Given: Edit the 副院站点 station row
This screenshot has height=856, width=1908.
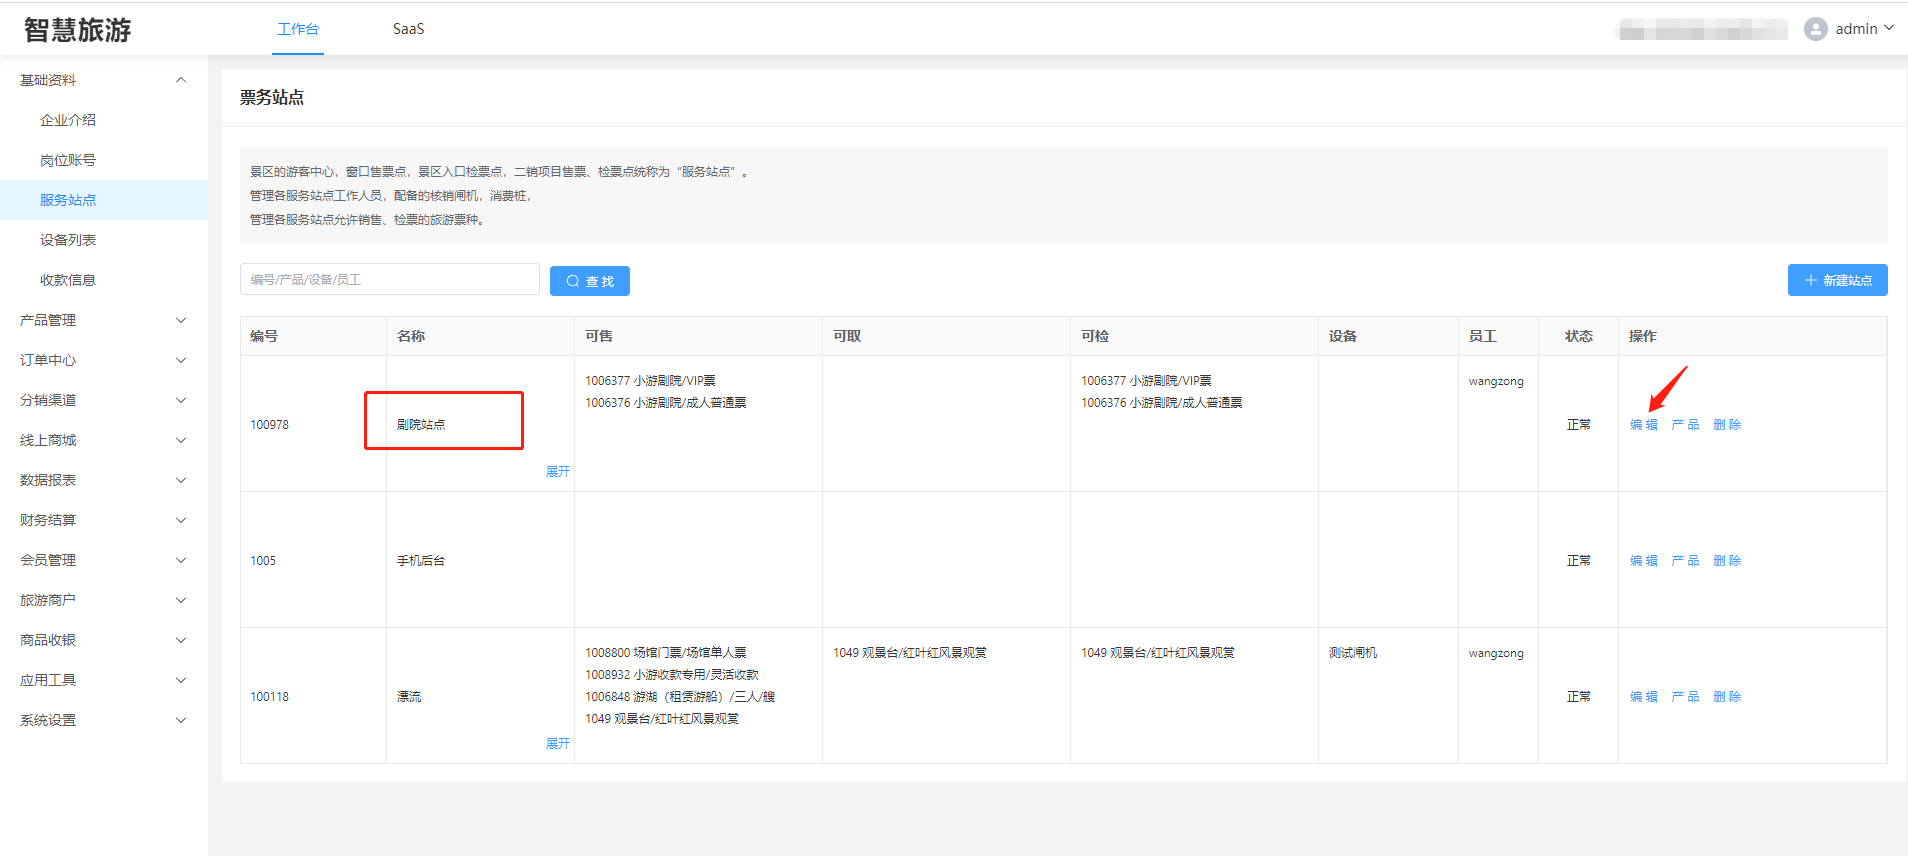Looking at the screenshot, I should pos(1643,425).
